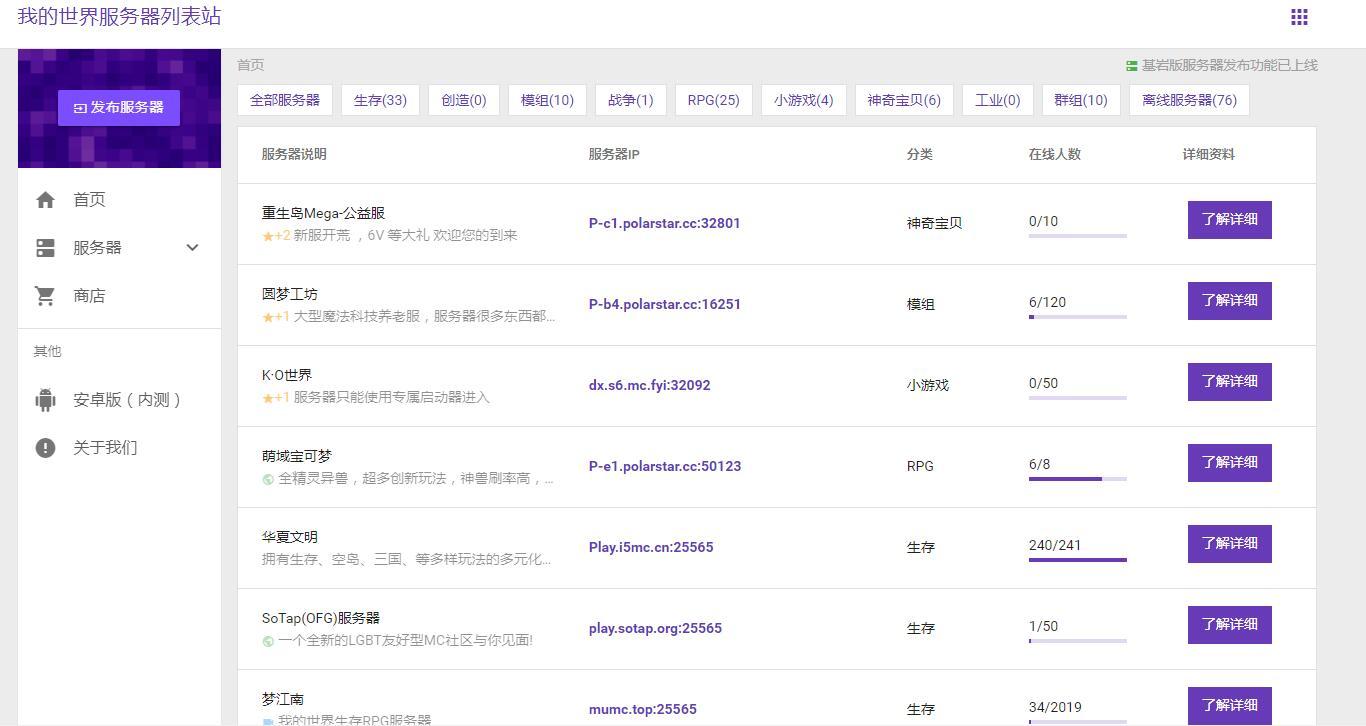Click IP Play.i5mc.cn:25565
This screenshot has width=1366, height=726.
click(x=651, y=548)
